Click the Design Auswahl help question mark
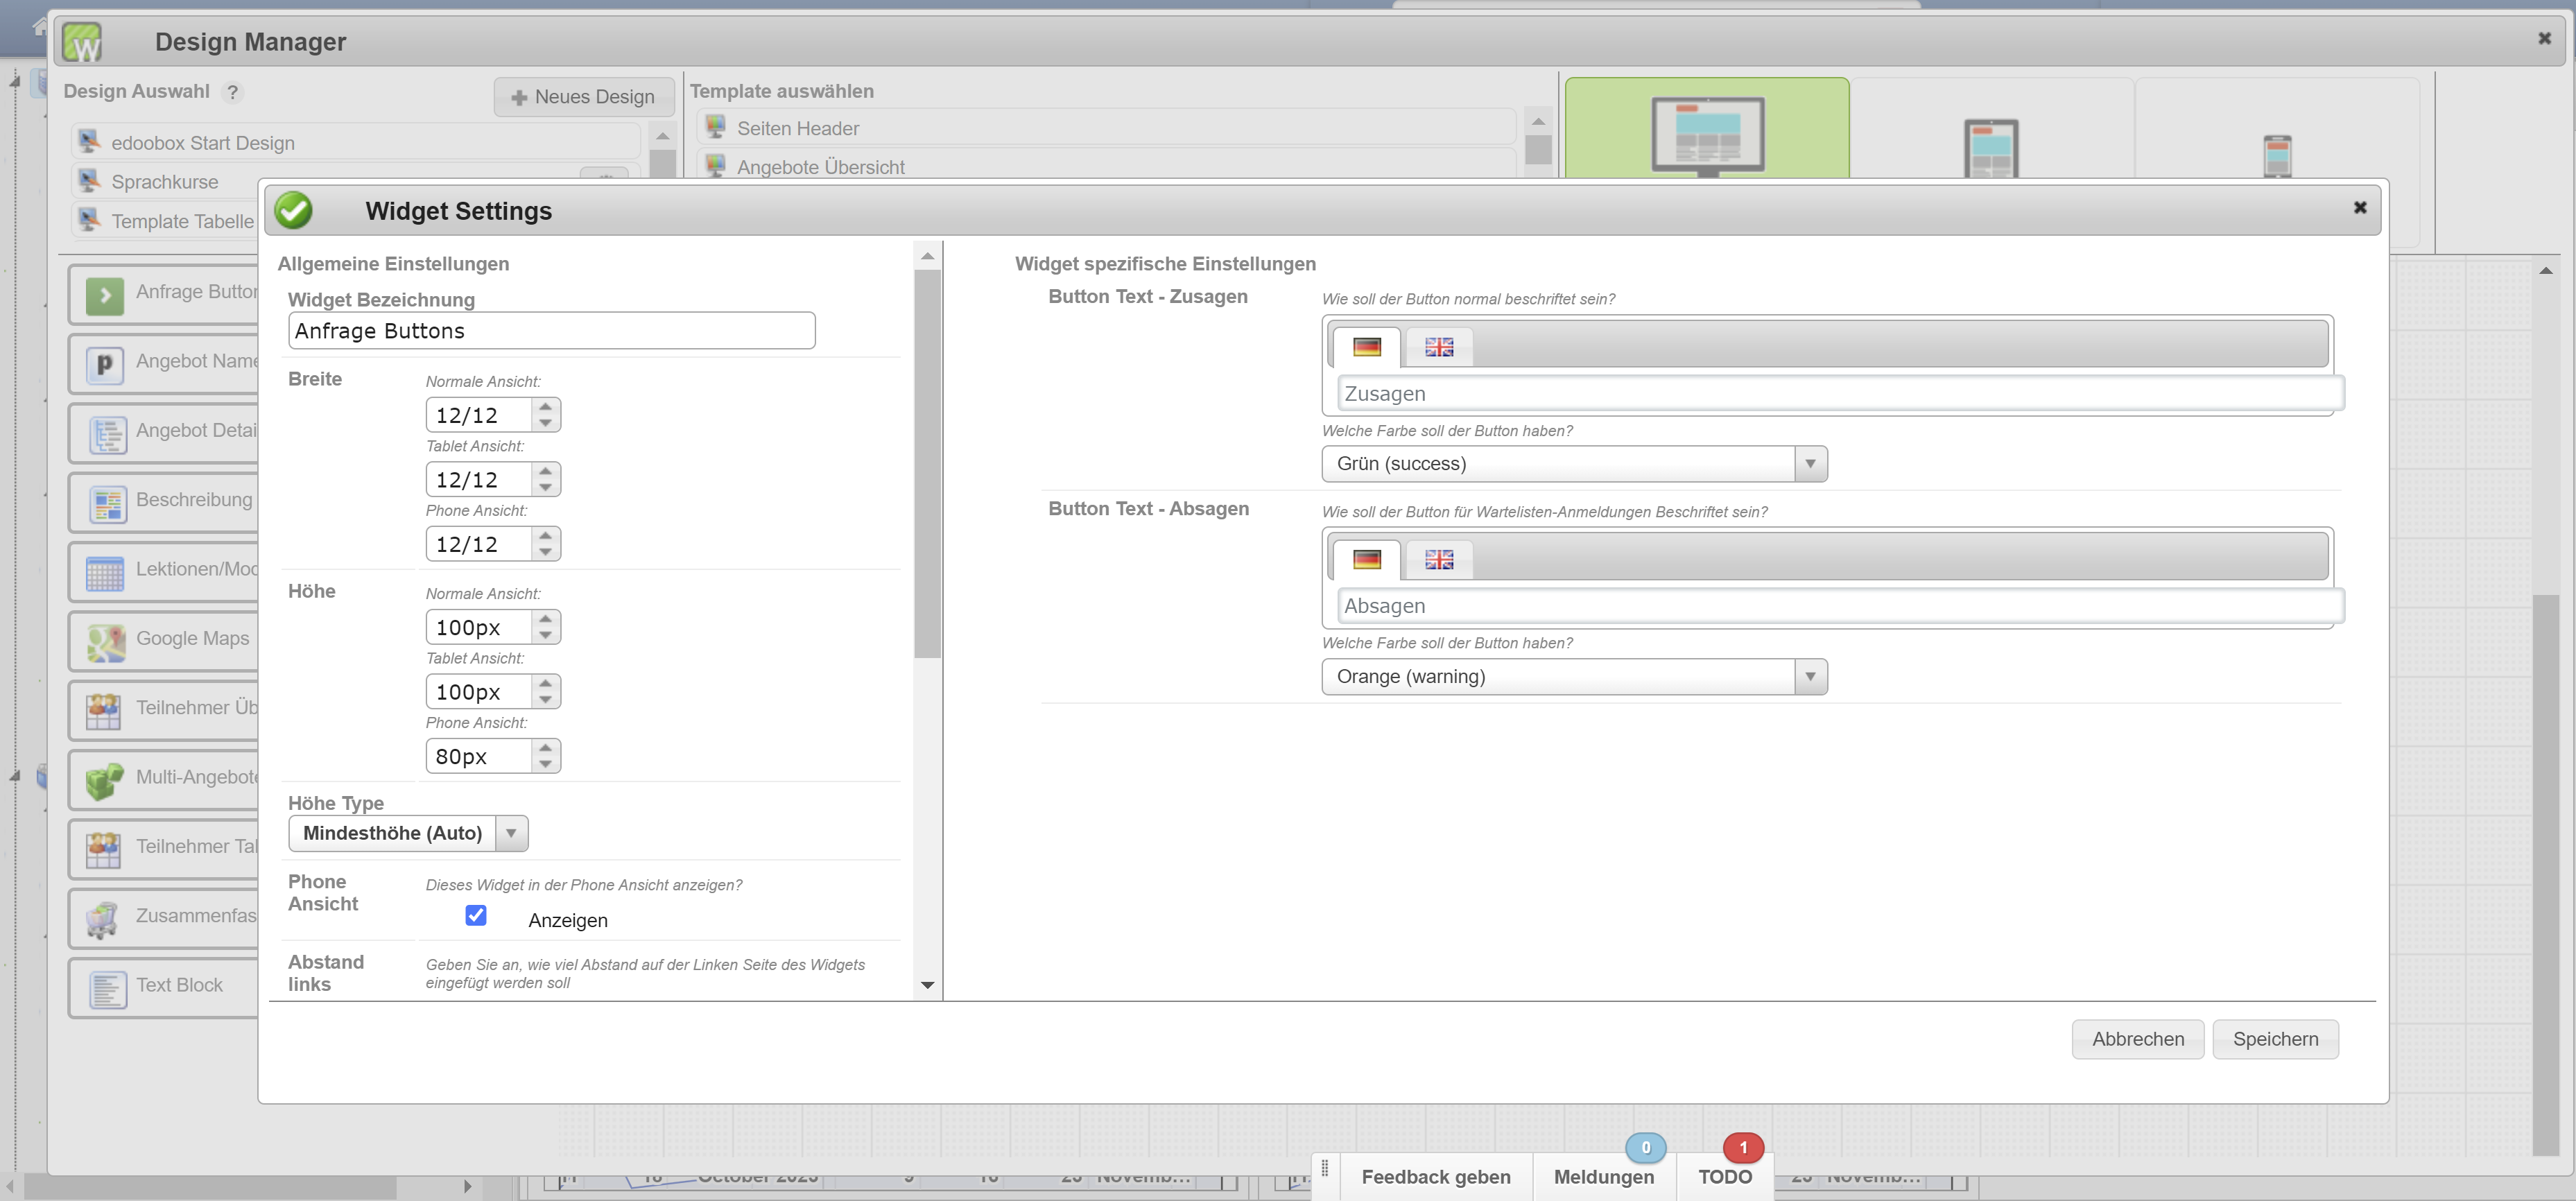The image size is (2576, 1201). click(x=232, y=92)
